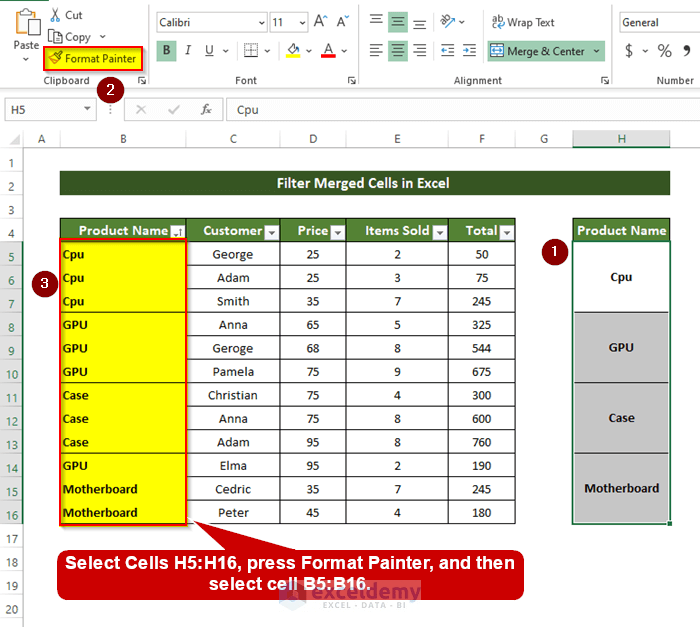Open Clipboard group dialog launcher

click(142, 80)
